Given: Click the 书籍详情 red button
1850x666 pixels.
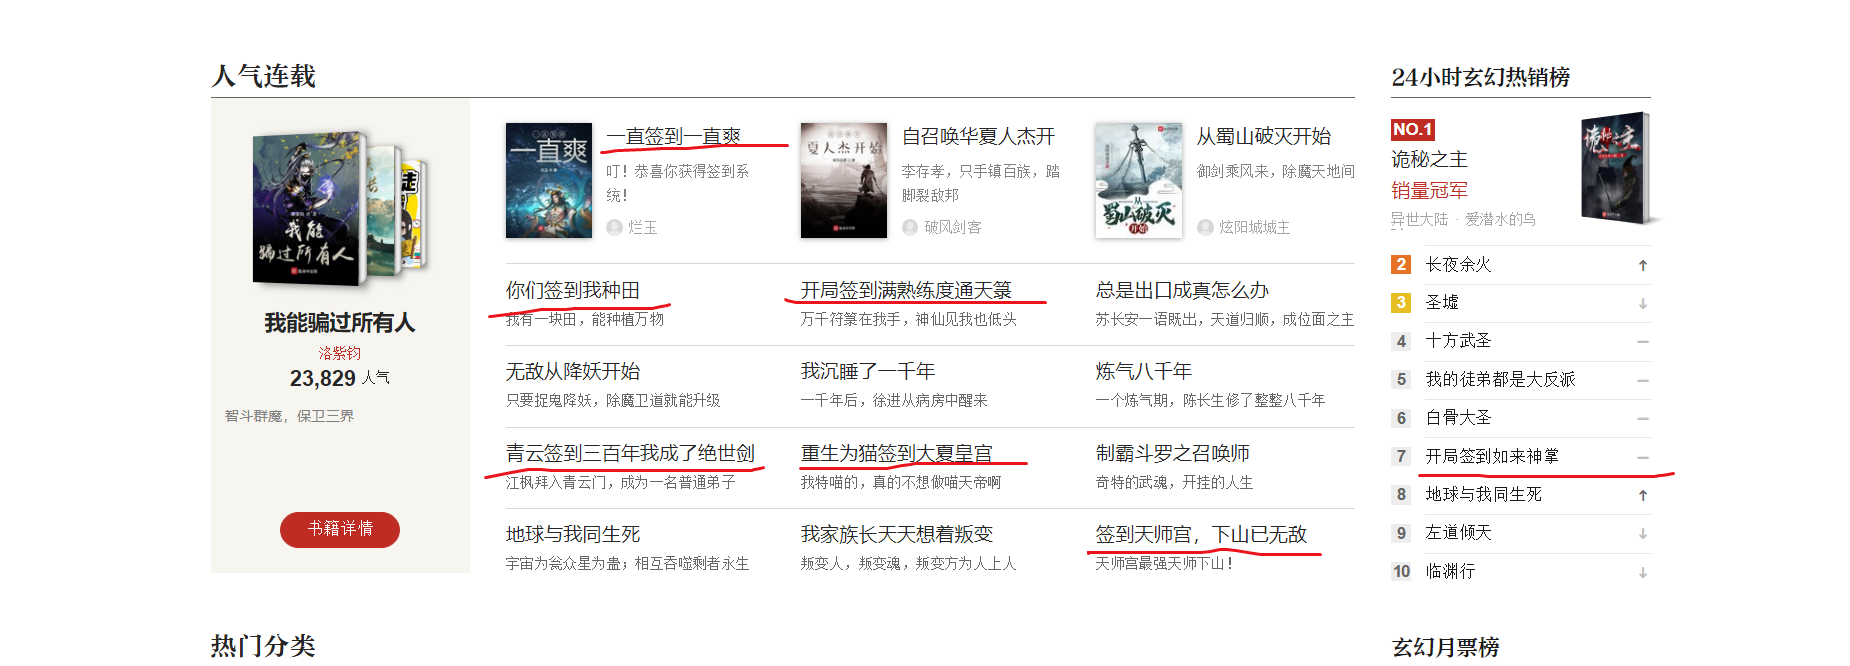Looking at the screenshot, I should (x=340, y=529).
